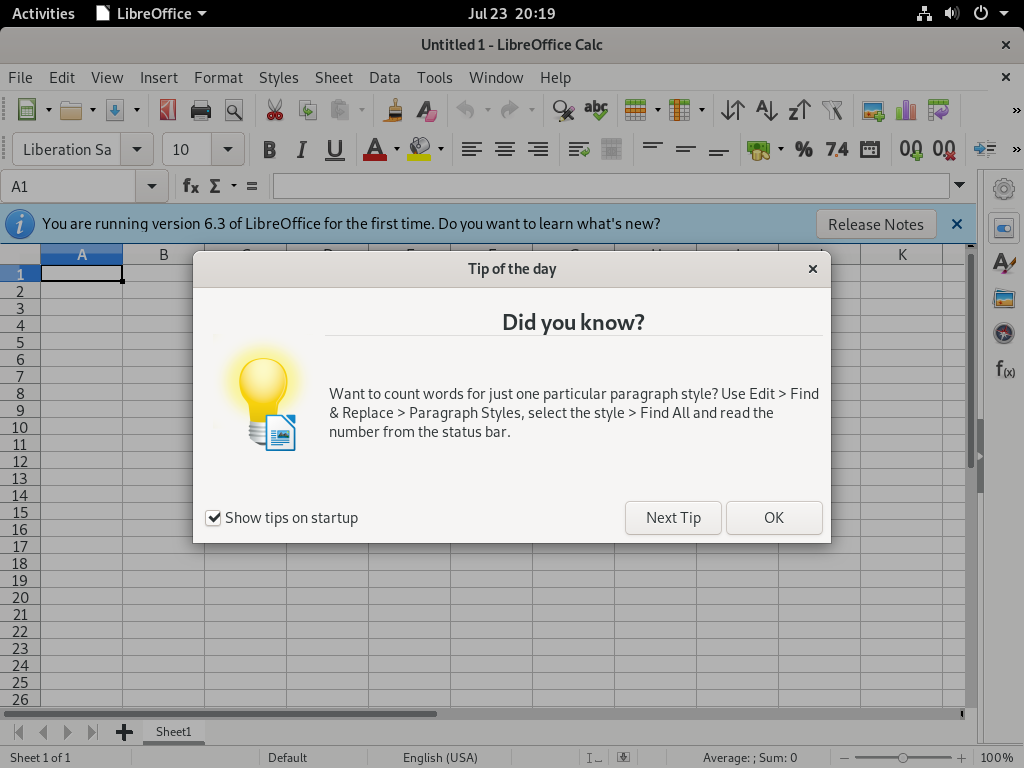Export as PDF icon in toolbar
The height and width of the screenshot is (768, 1024).
[168, 110]
